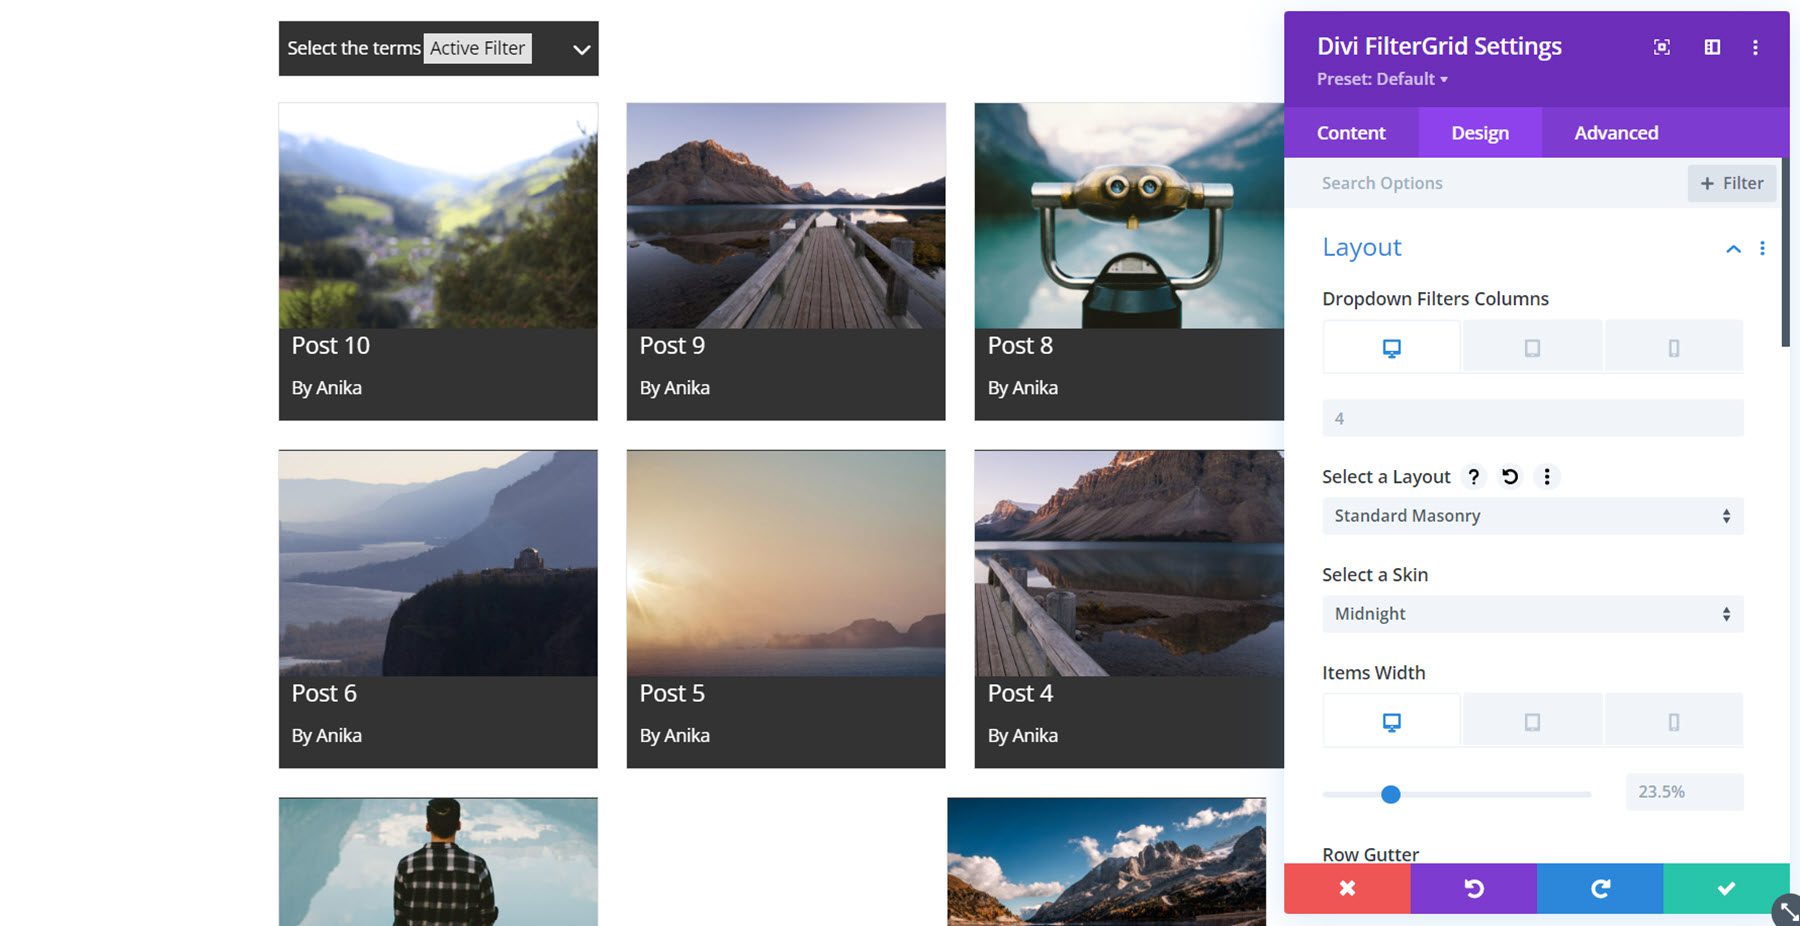The image size is (1800, 926).
Task: Click the help icon beside Select a Layout
Action: coord(1473,477)
